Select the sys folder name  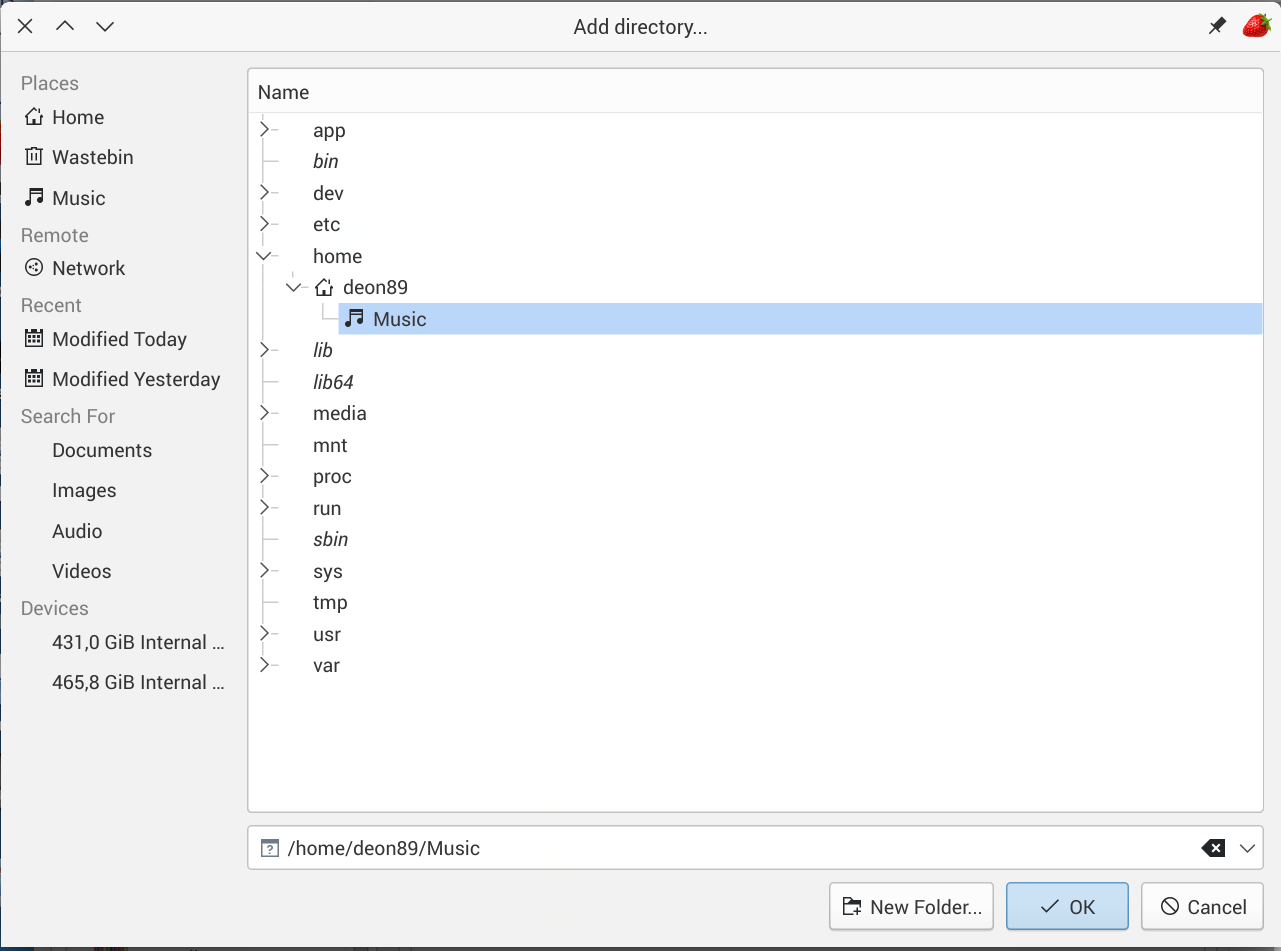tap(328, 571)
